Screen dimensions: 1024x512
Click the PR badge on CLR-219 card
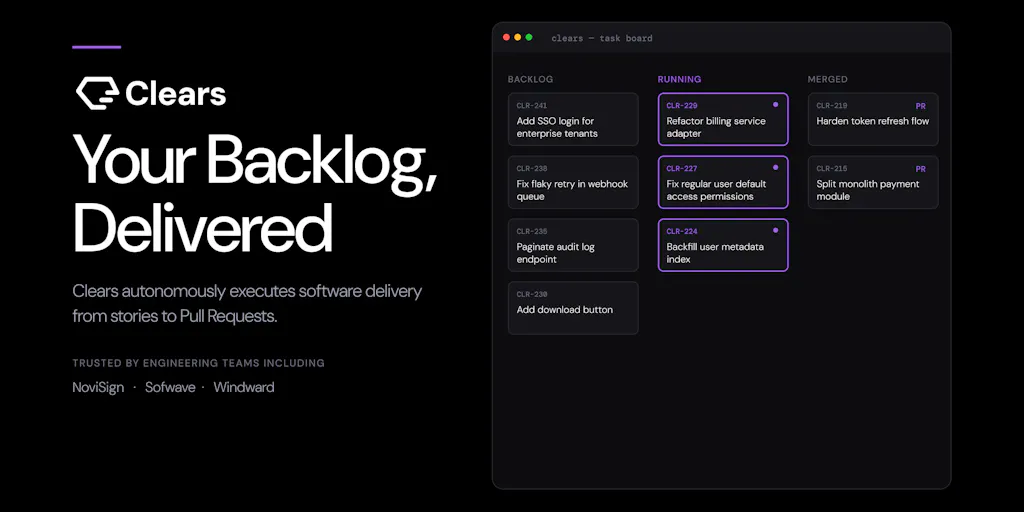[x=920, y=106]
